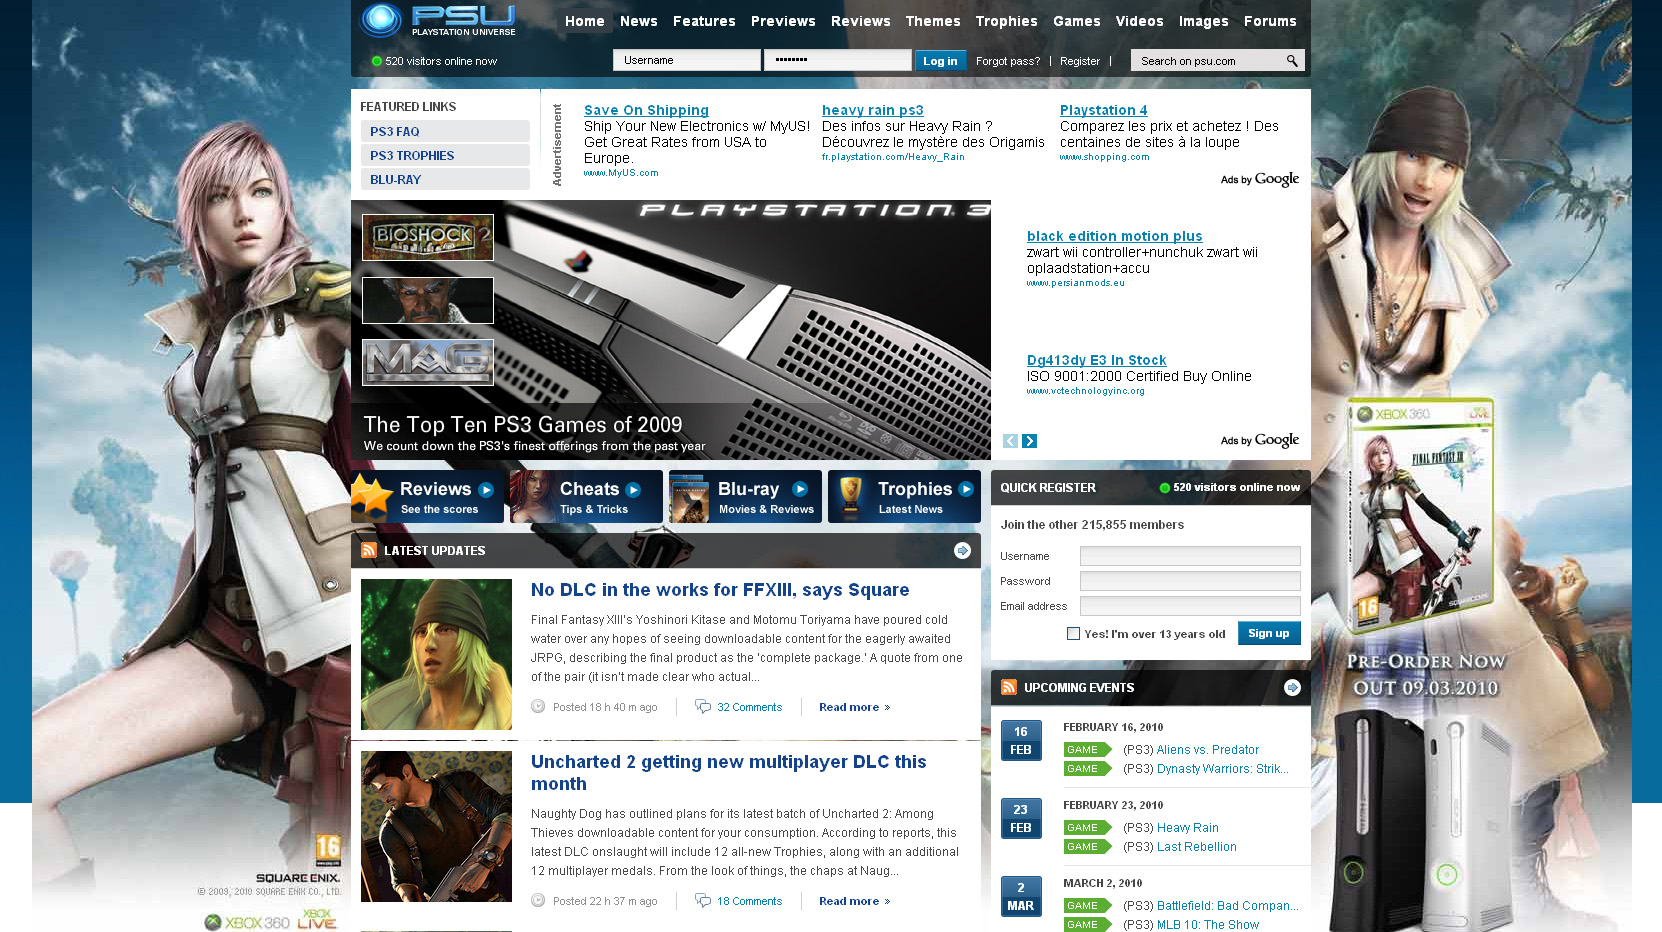Click Read more under the Uncharted 2 article

pos(855,901)
